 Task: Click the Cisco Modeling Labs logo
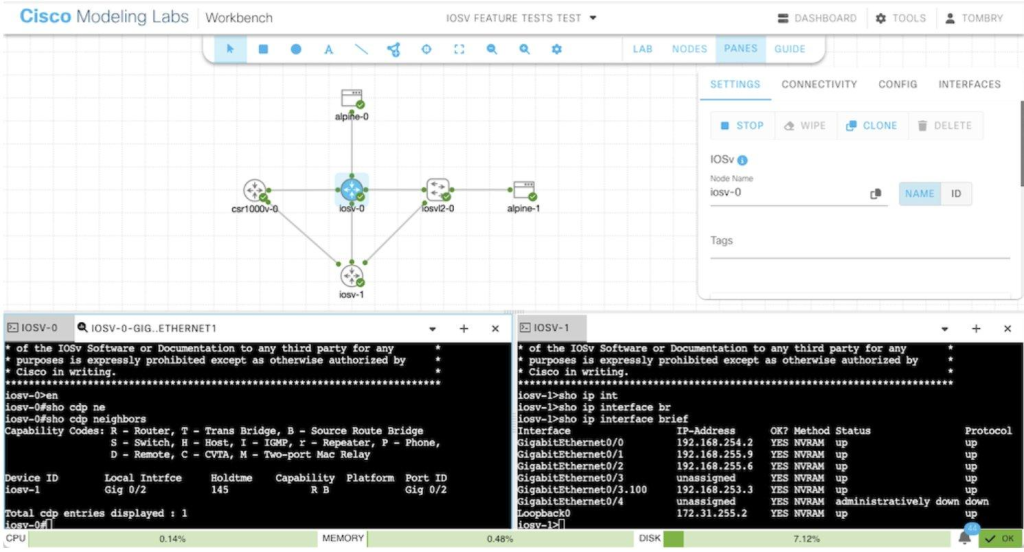point(104,16)
